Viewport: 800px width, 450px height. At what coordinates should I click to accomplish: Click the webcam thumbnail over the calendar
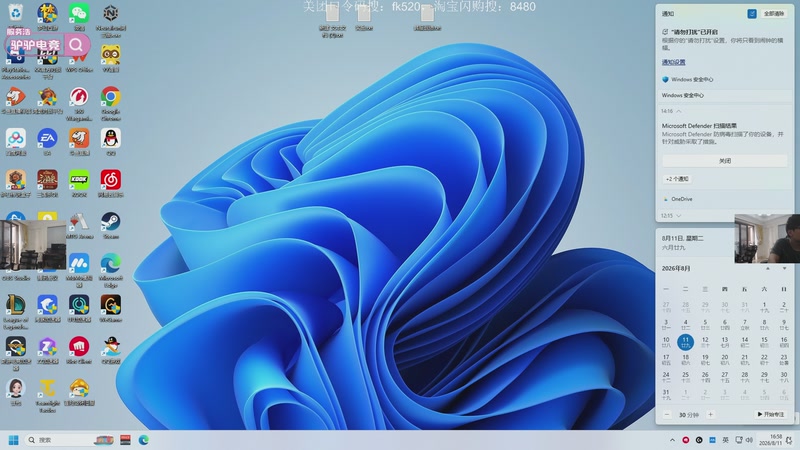[767, 239]
